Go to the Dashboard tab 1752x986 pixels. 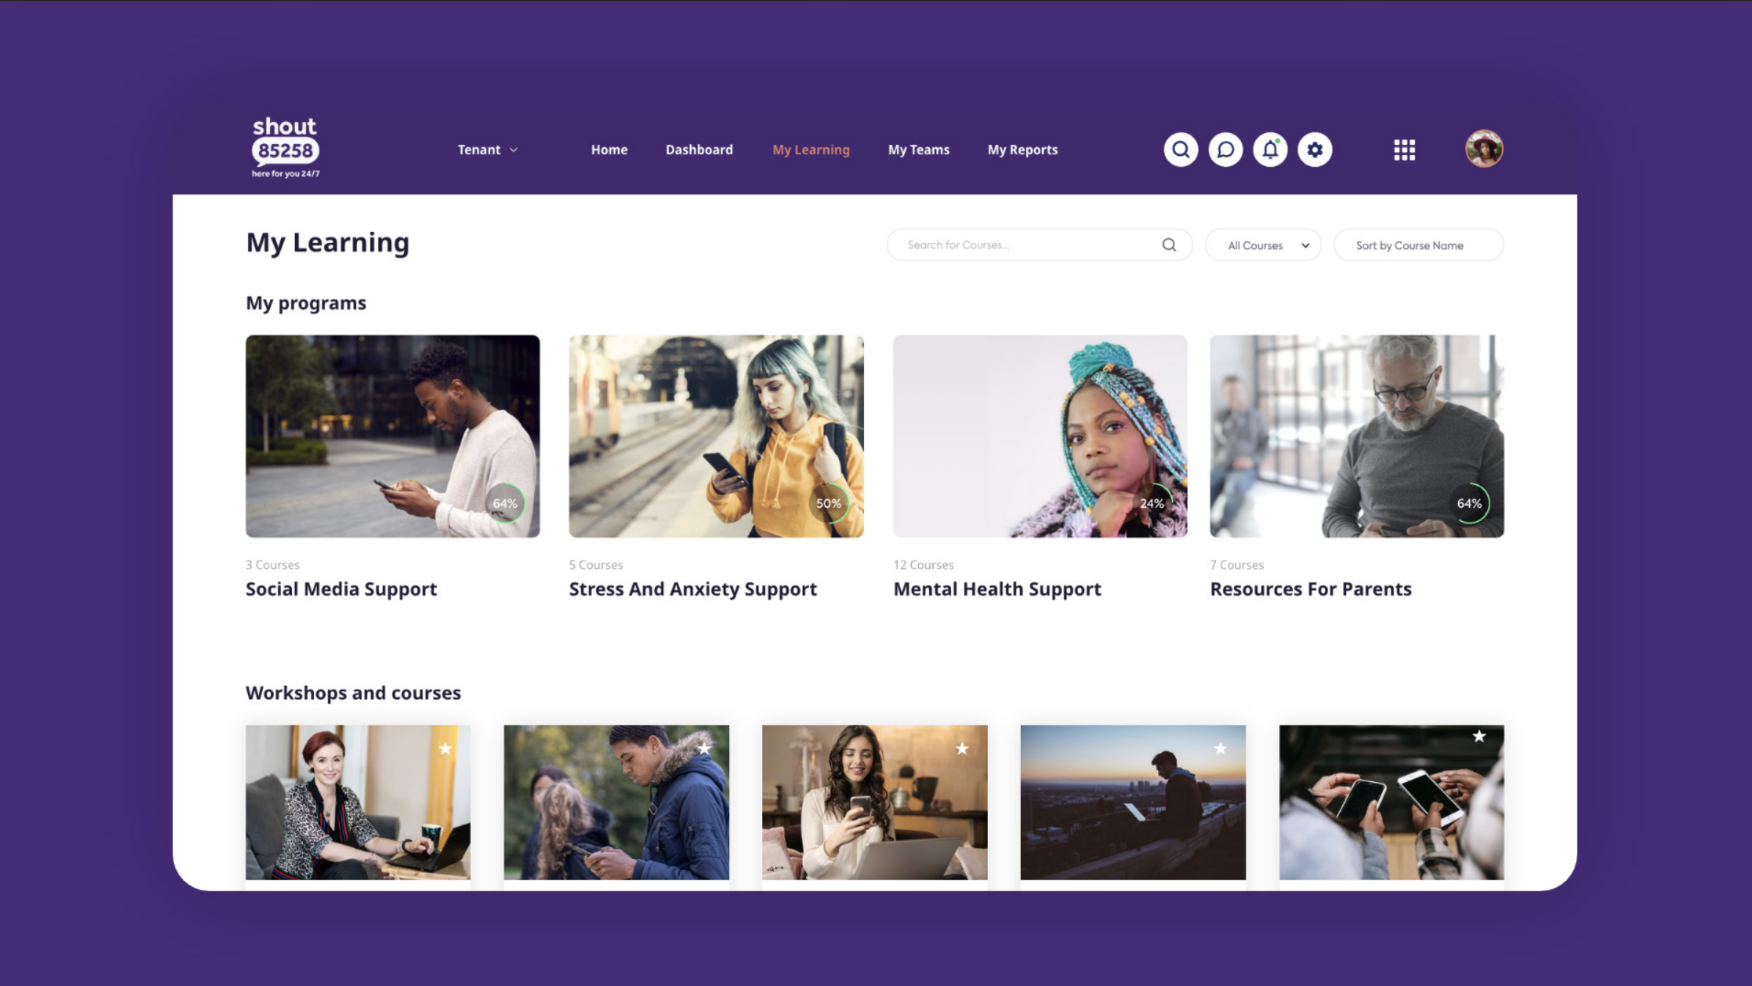(x=699, y=150)
